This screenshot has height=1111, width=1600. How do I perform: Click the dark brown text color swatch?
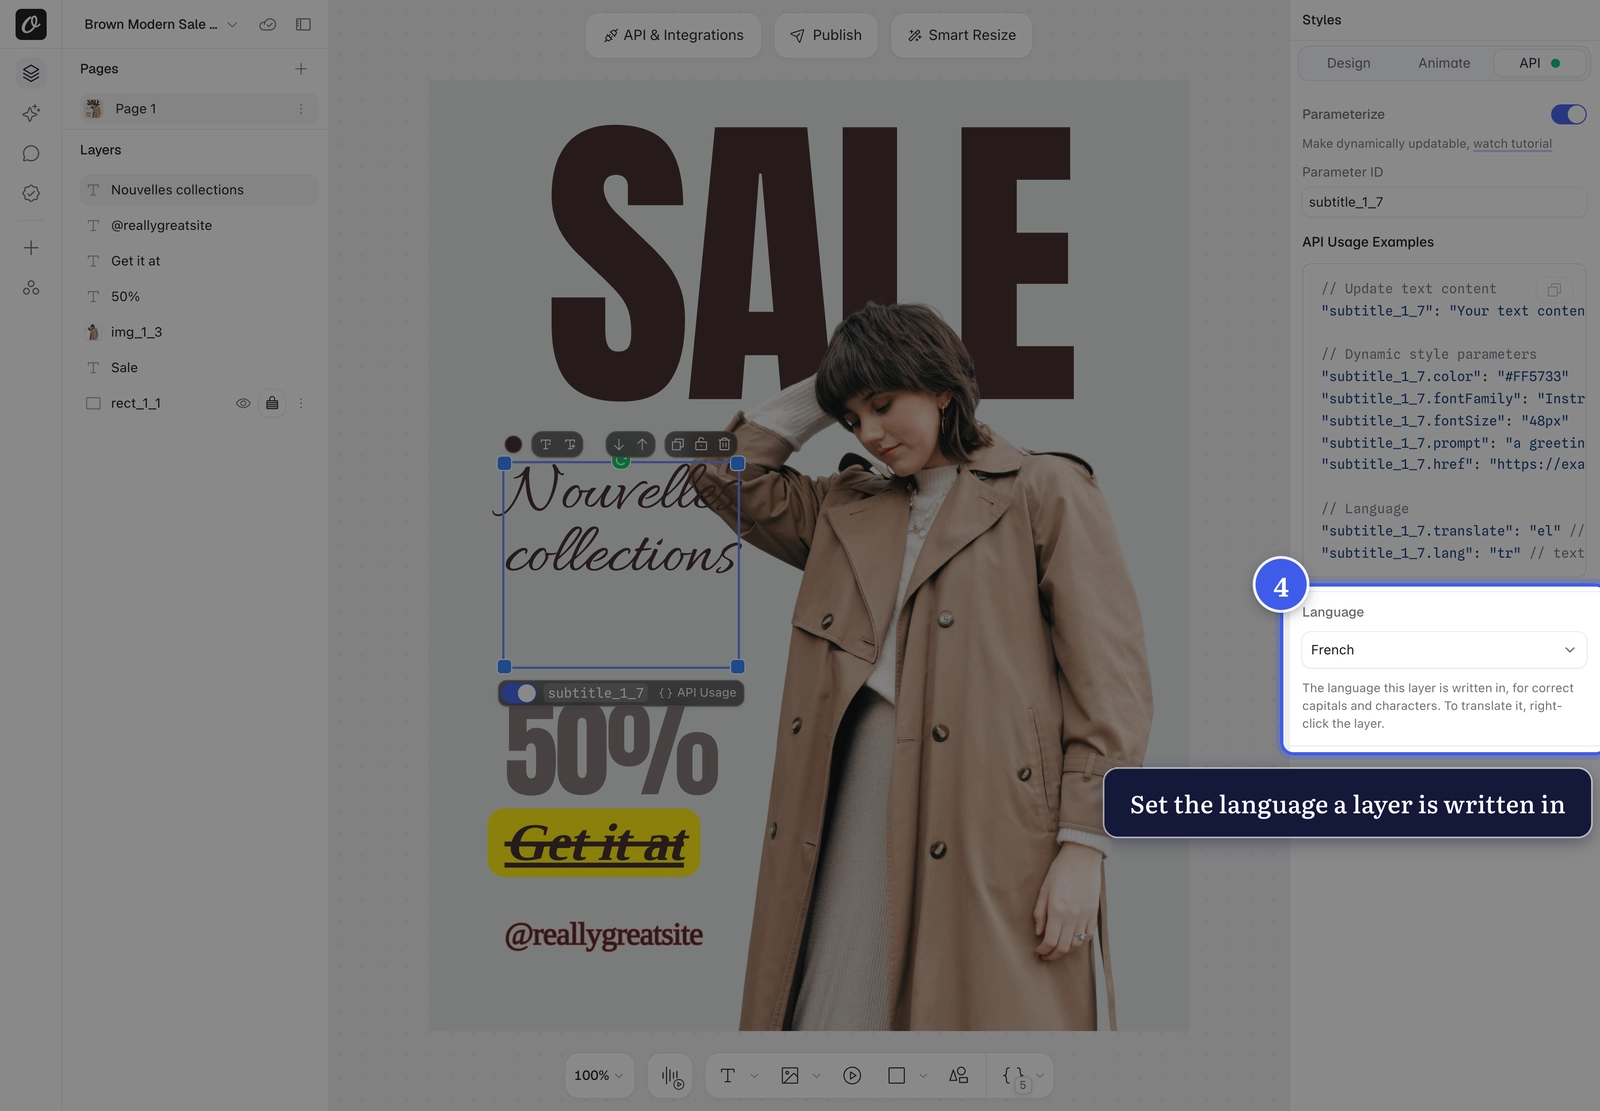pos(513,444)
